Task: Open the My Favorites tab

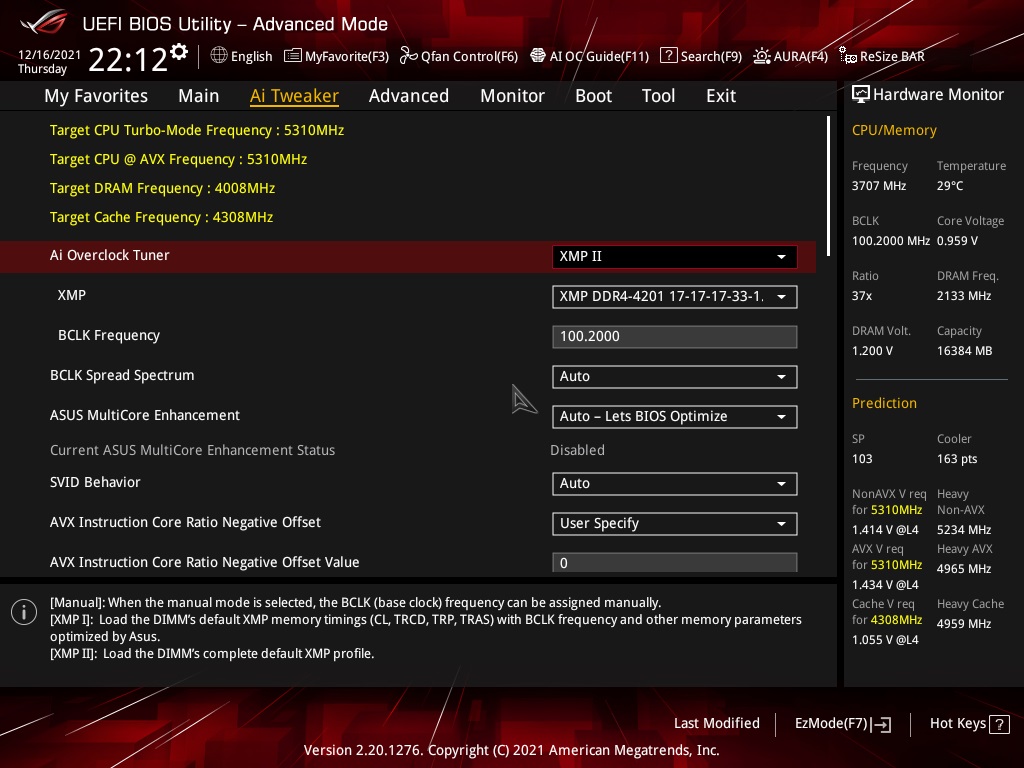Action: click(x=96, y=96)
